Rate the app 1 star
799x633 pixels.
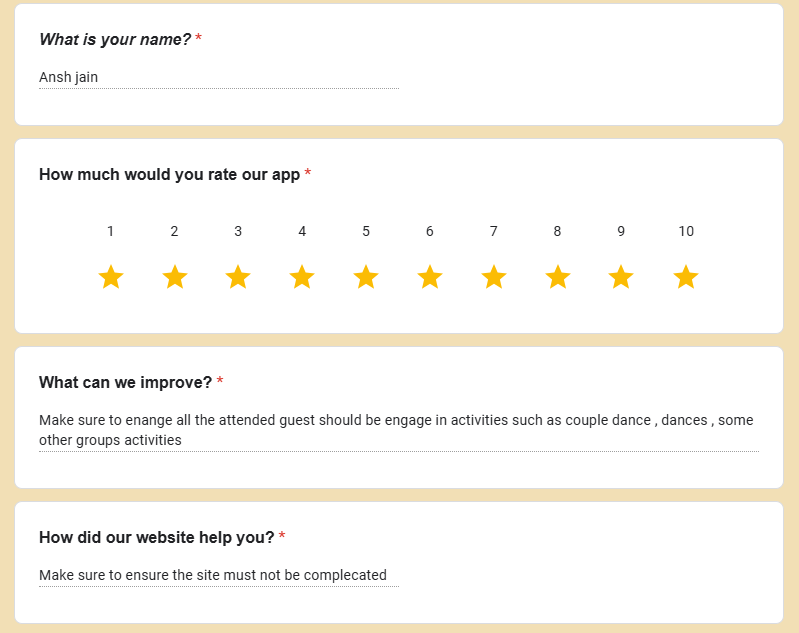(x=111, y=277)
